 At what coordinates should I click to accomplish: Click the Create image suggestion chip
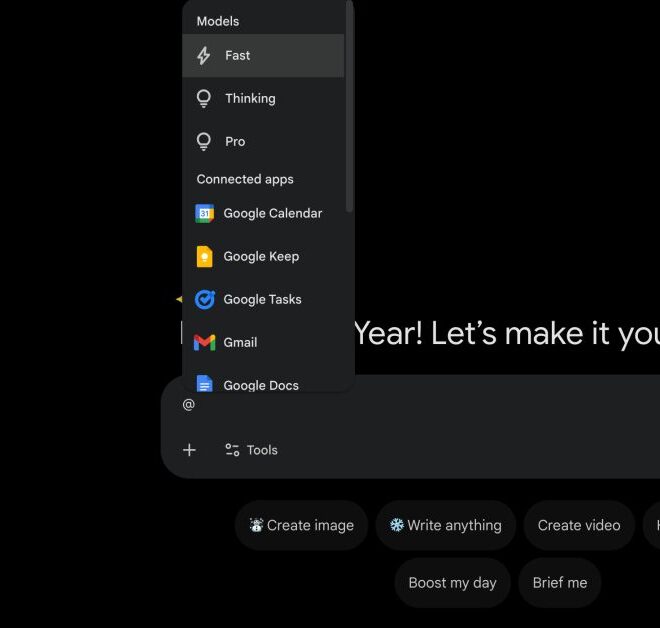(301, 525)
